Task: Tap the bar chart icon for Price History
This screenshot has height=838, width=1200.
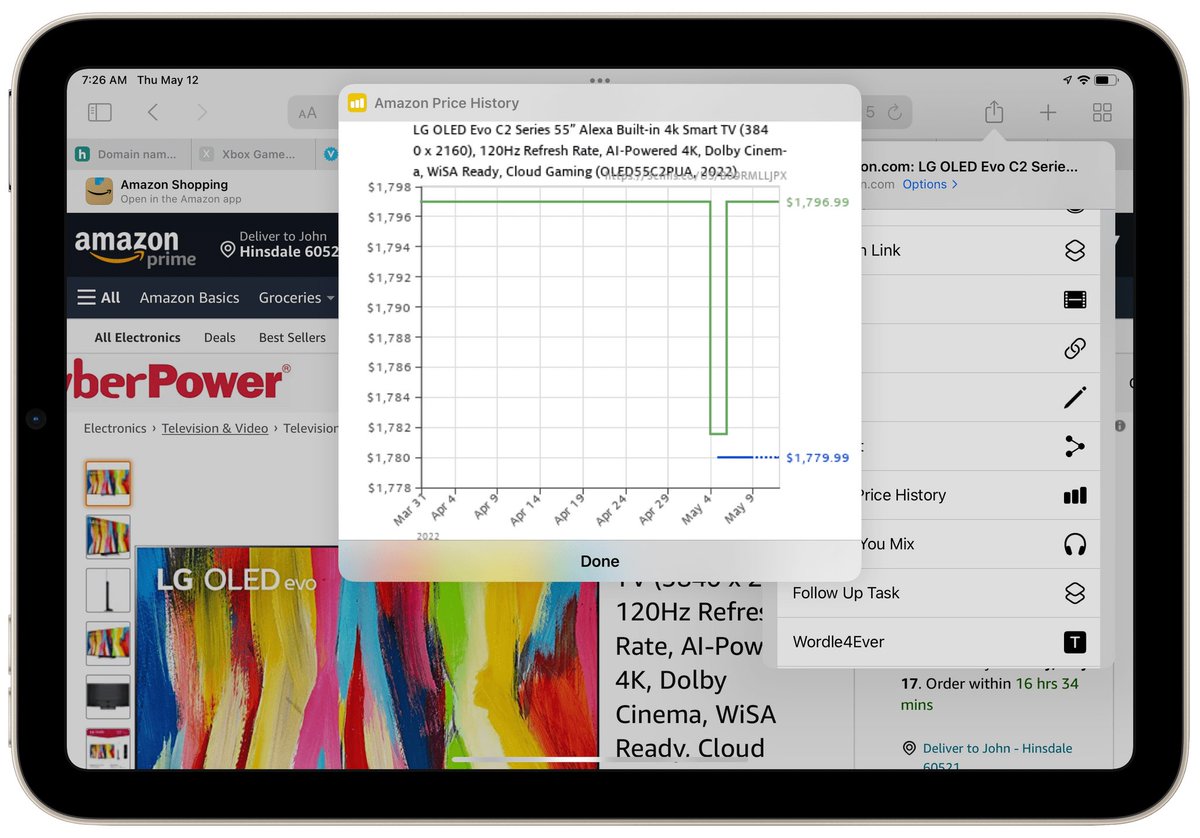Action: (x=1075, y=495)
